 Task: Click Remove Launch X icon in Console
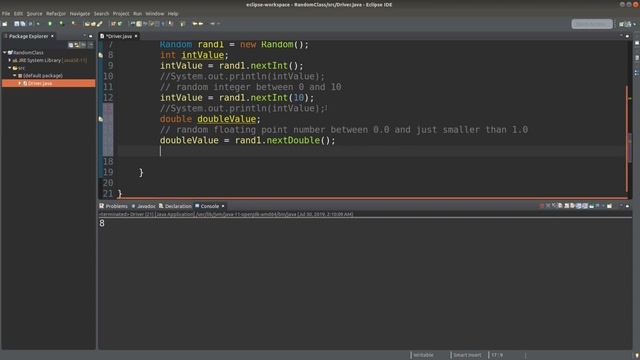pos(548,206)
